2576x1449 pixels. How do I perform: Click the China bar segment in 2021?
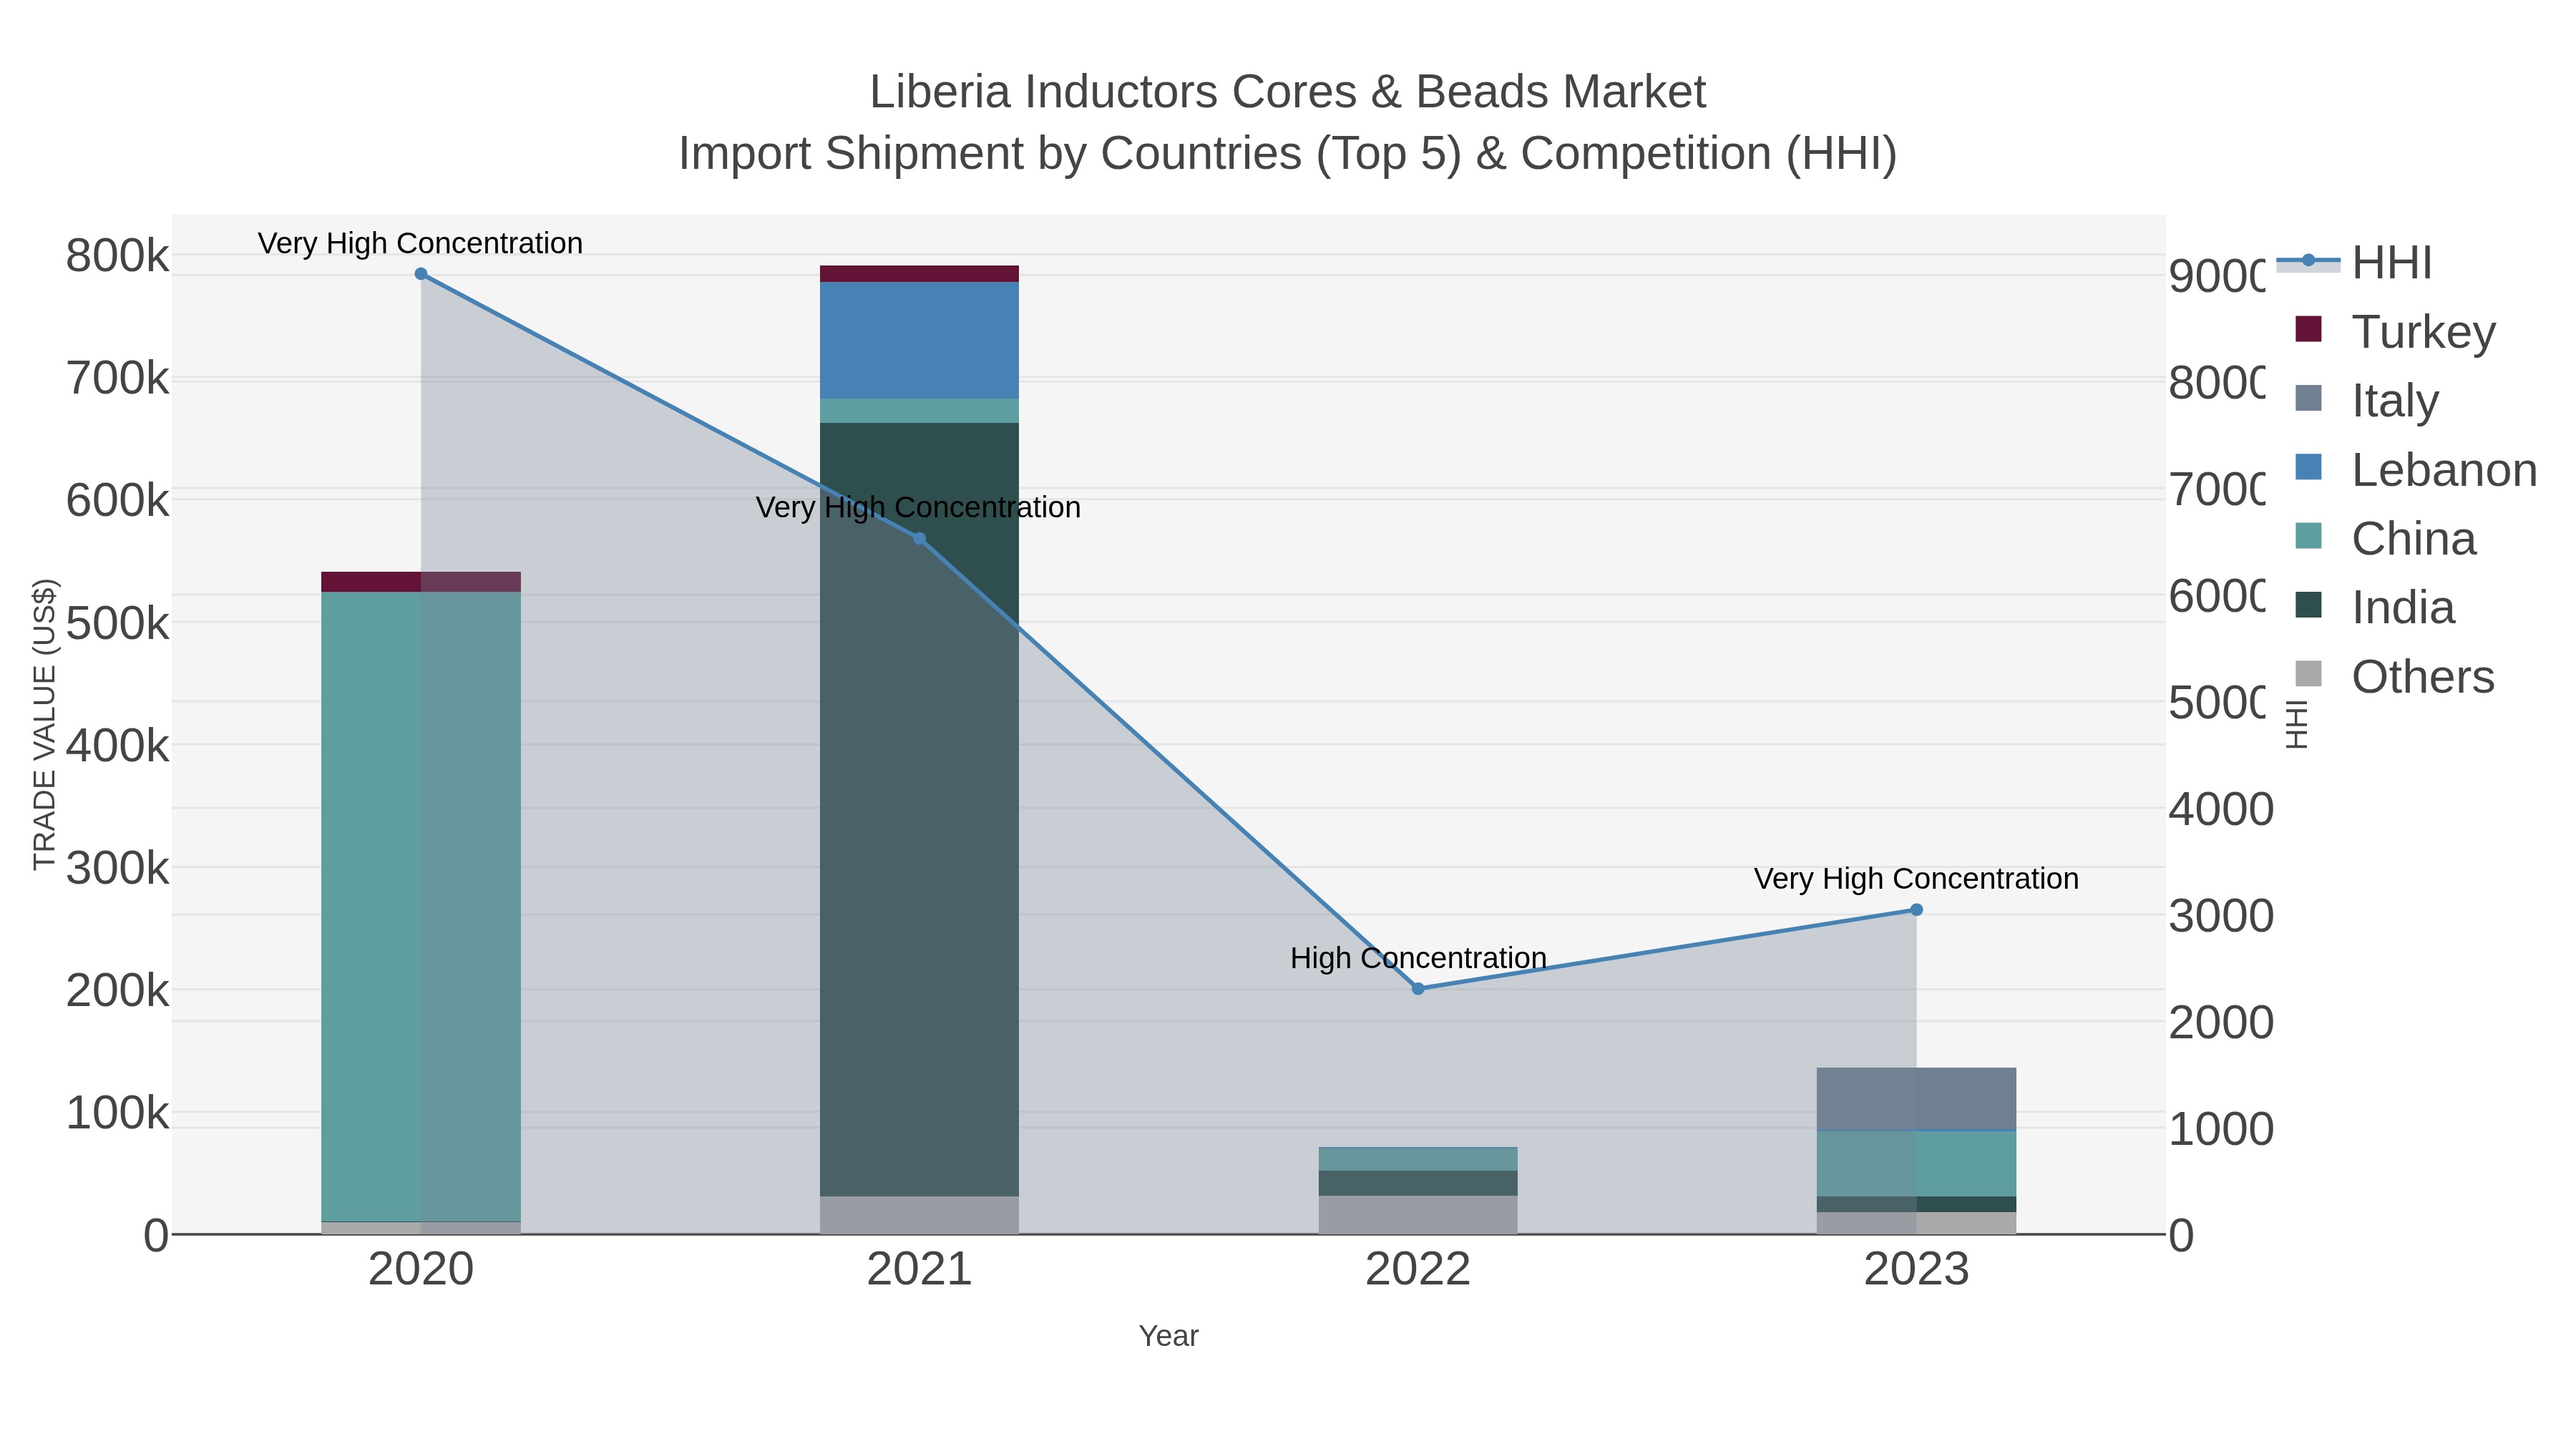(x=919, y=411)
